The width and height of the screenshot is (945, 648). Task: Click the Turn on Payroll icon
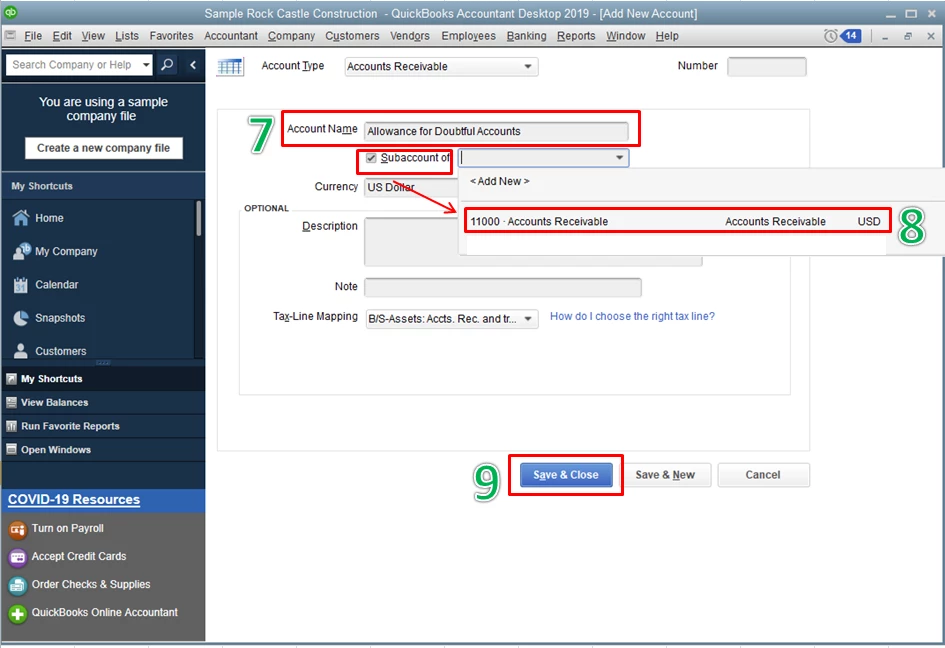[x=17, y=529]
